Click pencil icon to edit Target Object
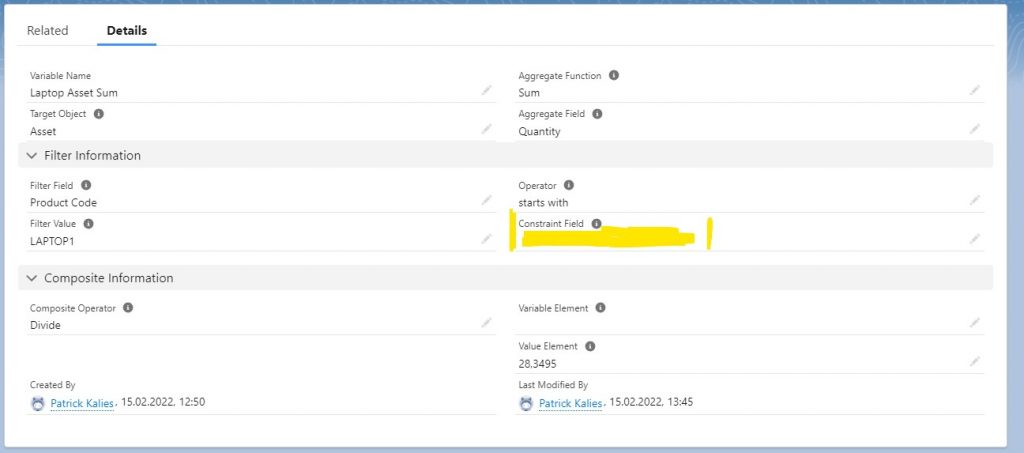Viewport: 1024px width, 453px height. tap(486, 129)
